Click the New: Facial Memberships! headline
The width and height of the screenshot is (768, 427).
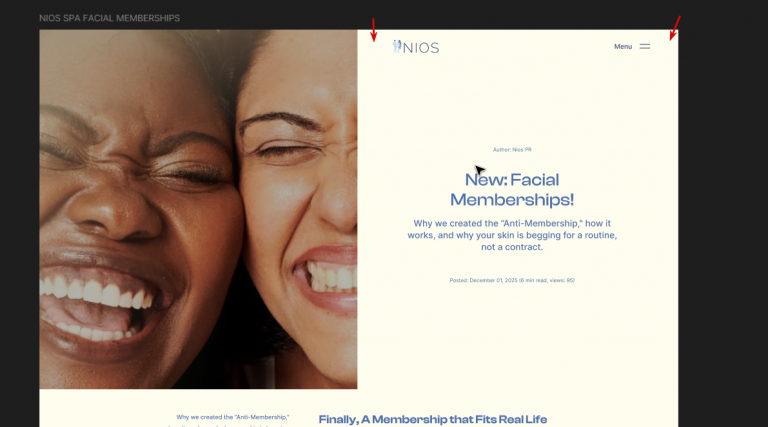pos(512,190)
